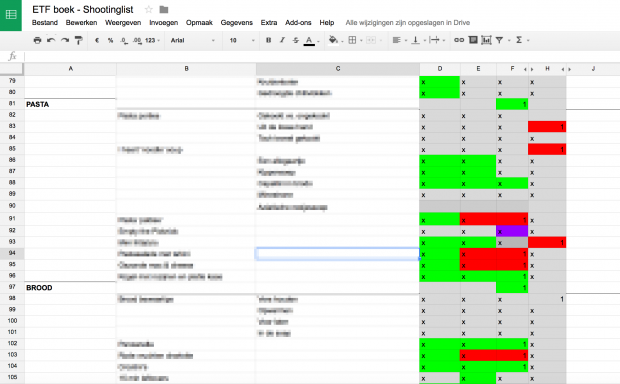
Task: Click the Print icon in toolbar
Action: click(37, 40)
